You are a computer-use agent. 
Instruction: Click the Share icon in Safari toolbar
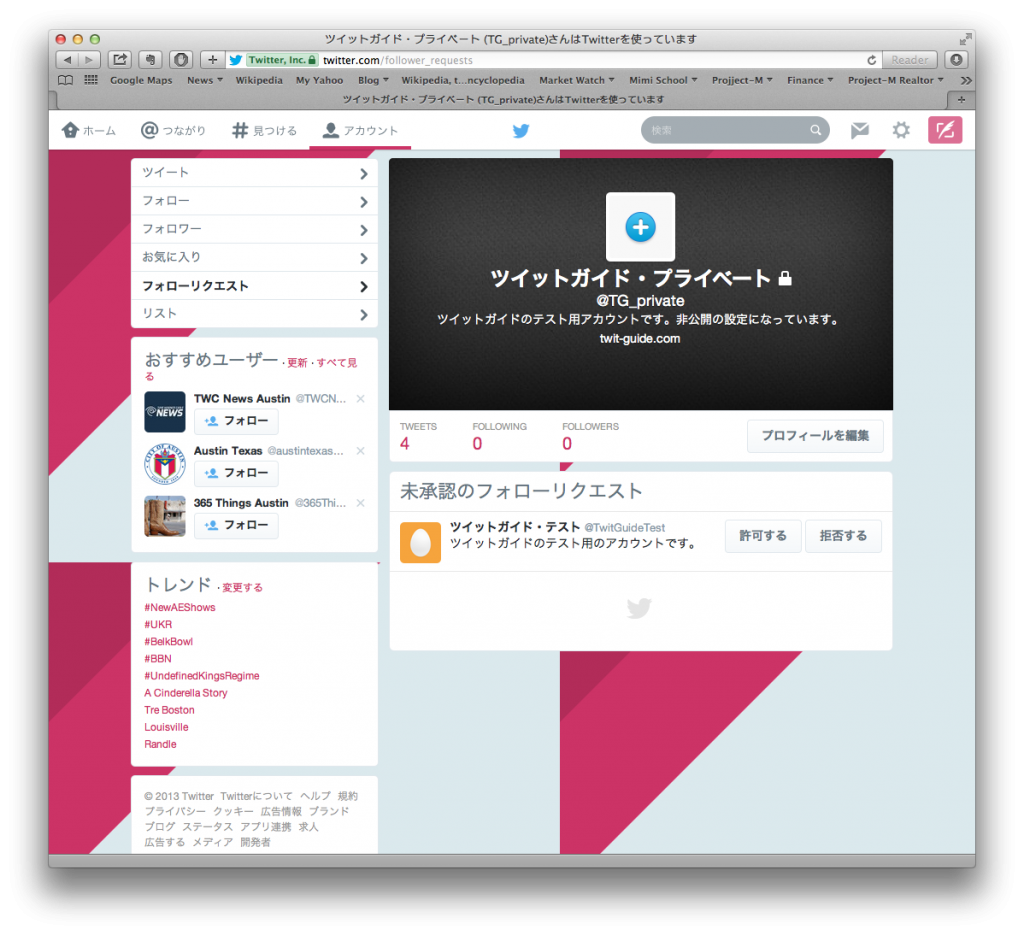click(120, 60)
